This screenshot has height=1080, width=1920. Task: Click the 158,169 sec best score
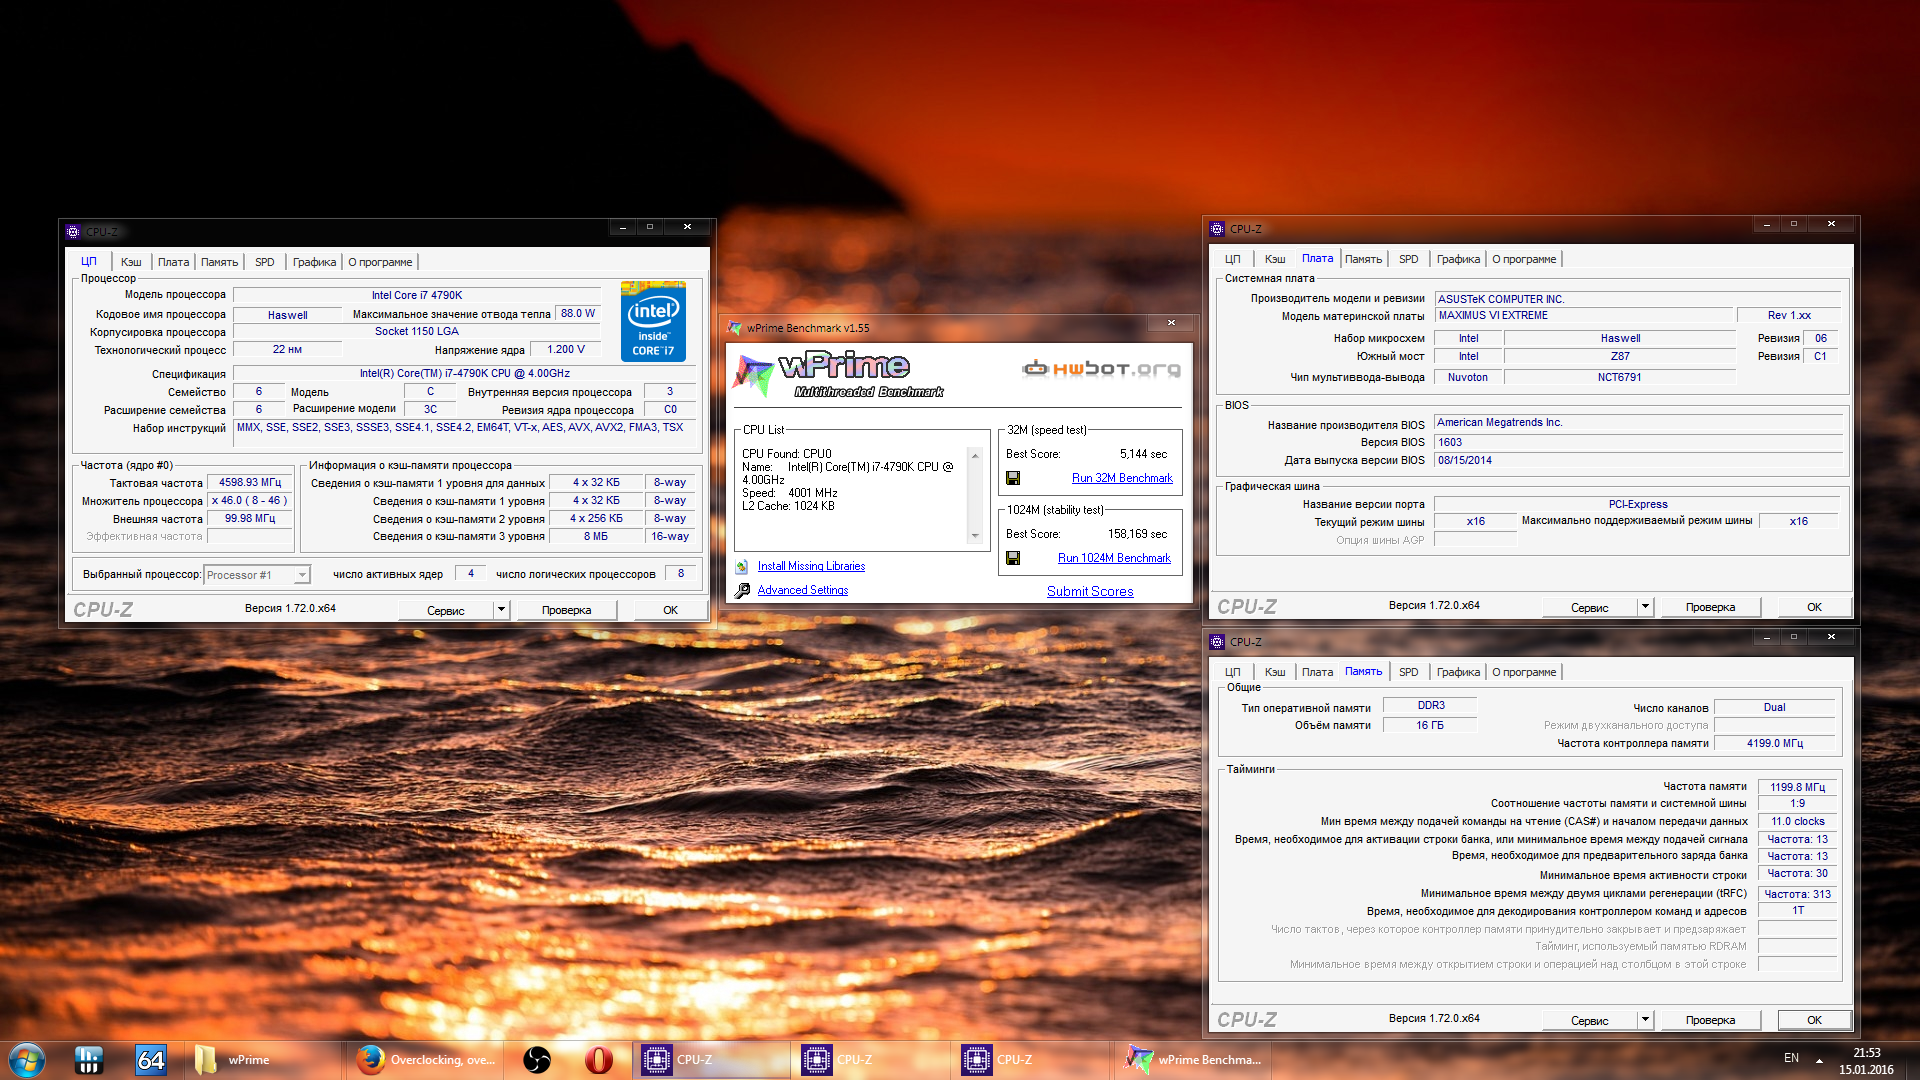tap(1137, 534)
